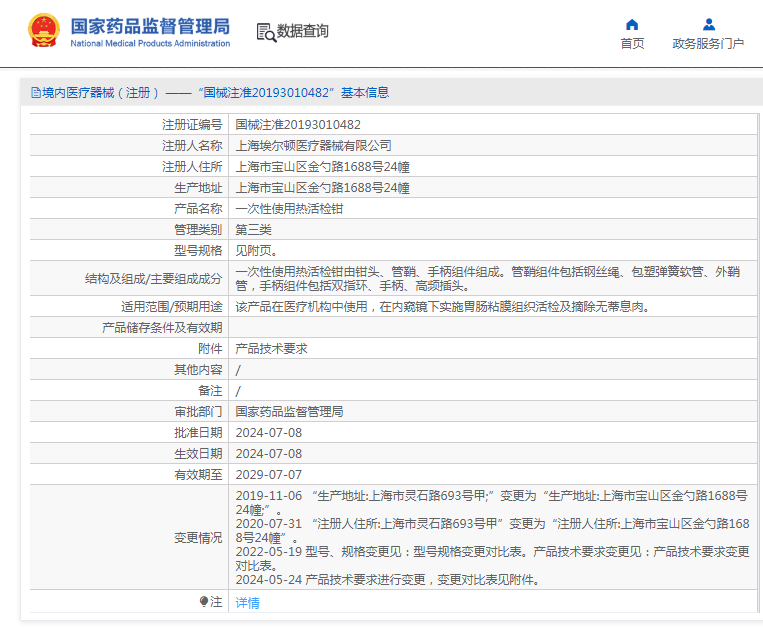This screenshot has height=630, width=763.
Task: Go to 首页 via text label
Action: coord(632,44)
